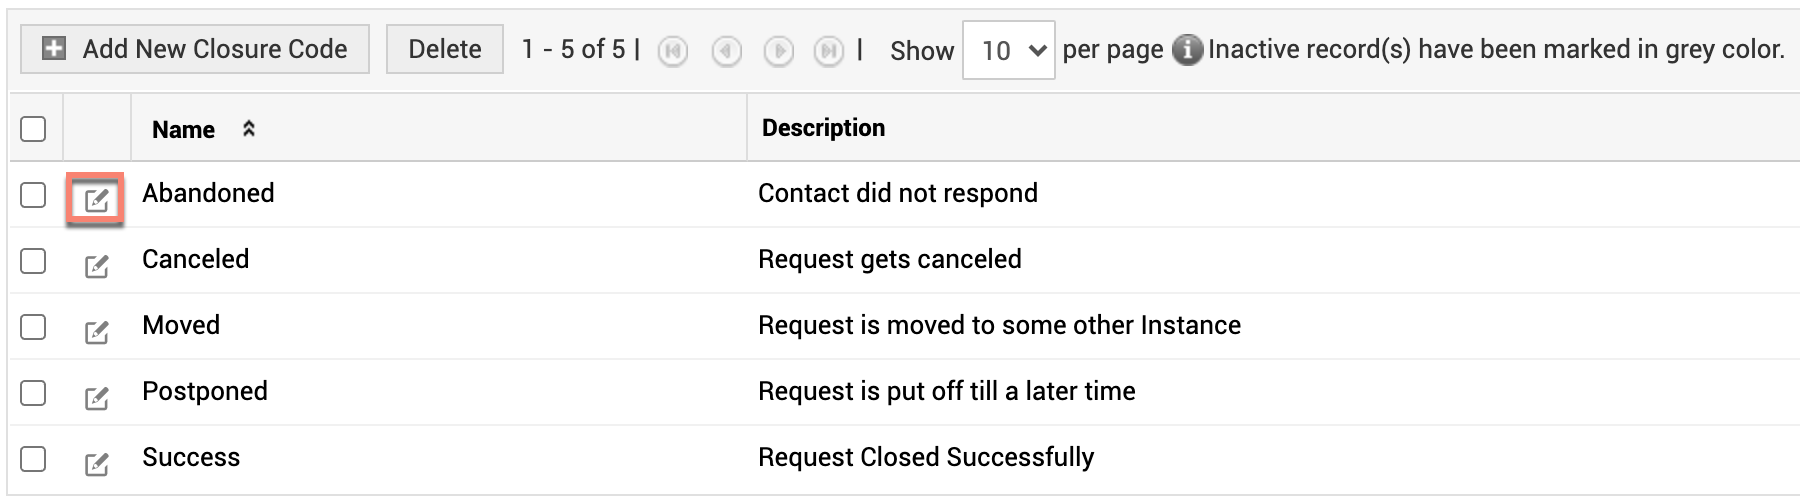The image size is (1800, 502).
Task: Sort by the Name column arrow
Action: coord(249,129)
